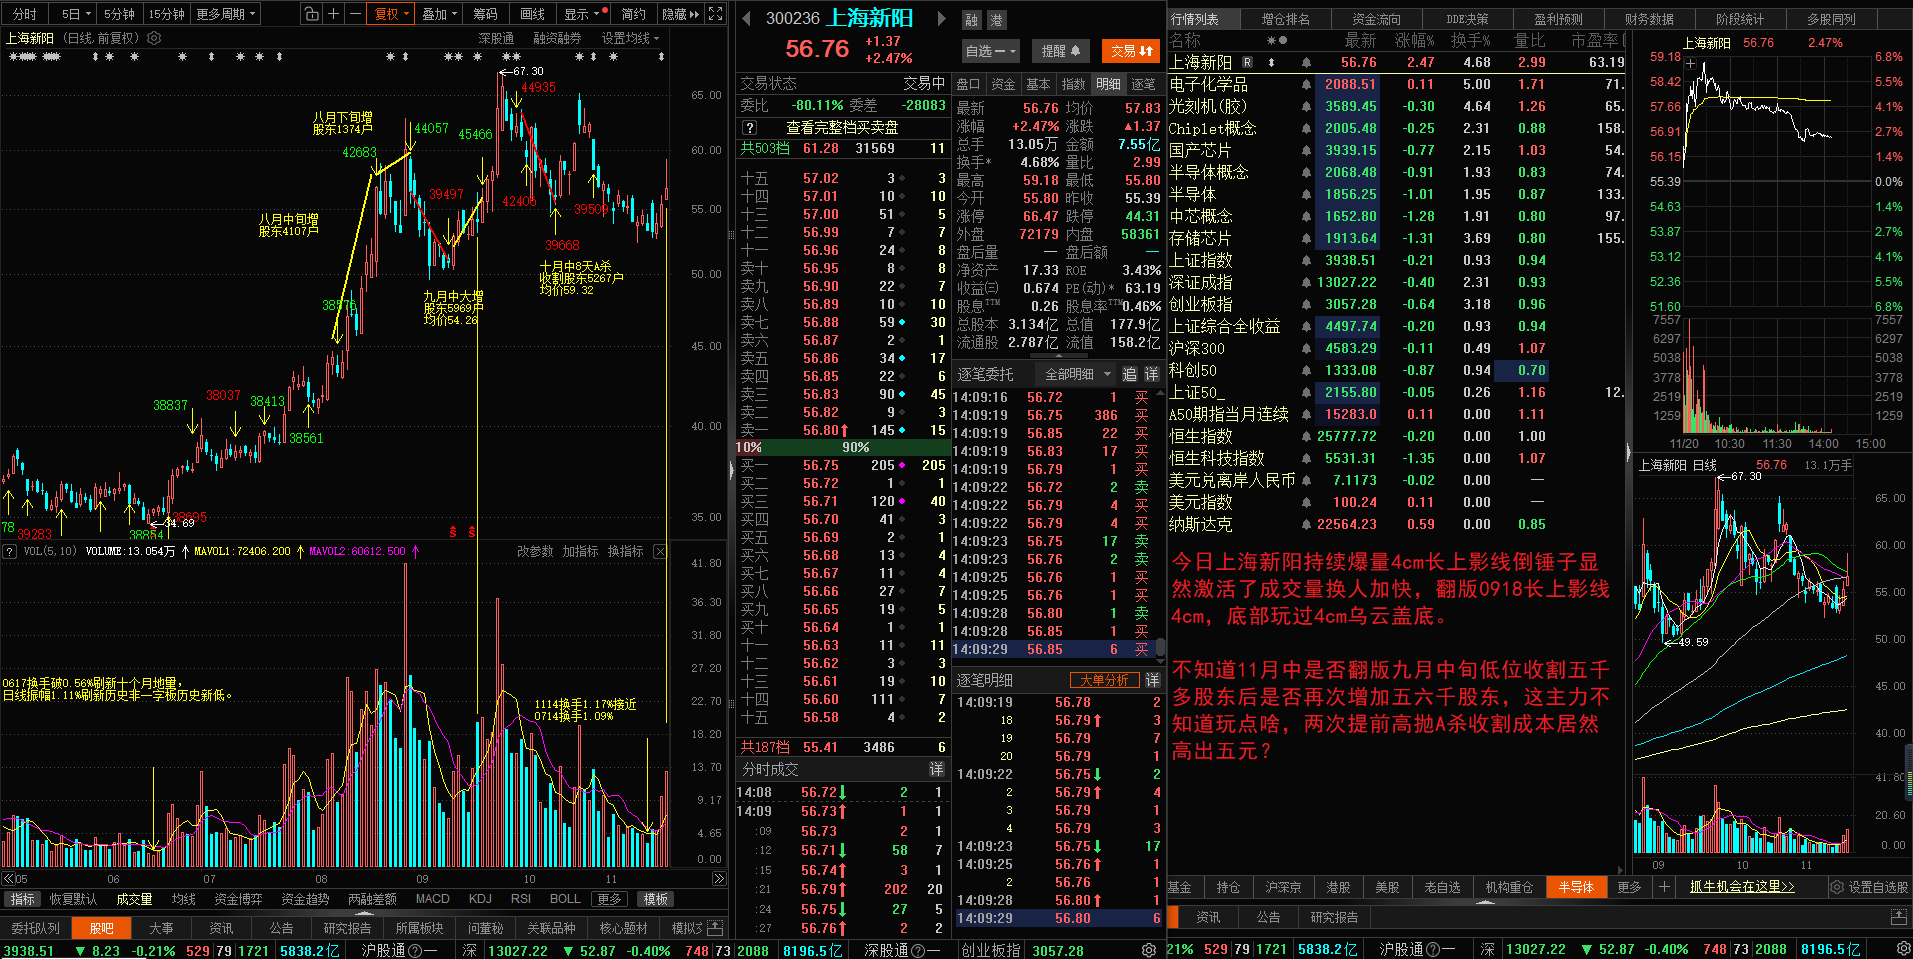Open 详 details in 分时成交 header
The height and width of the screenshot is (959, 1913).
936,769
